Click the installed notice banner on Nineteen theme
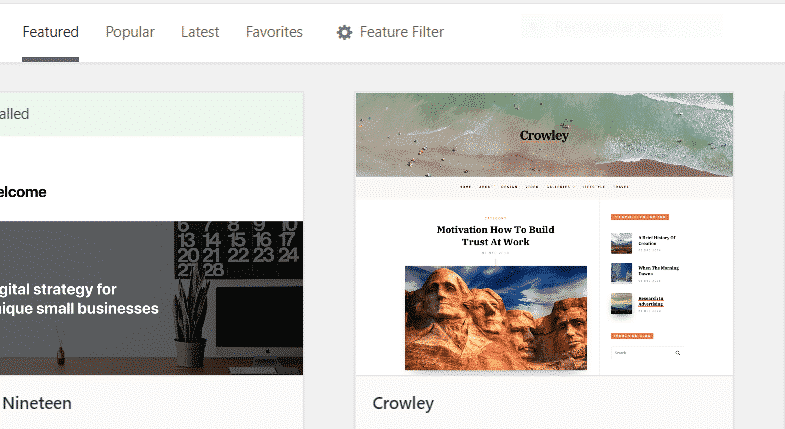The width and height of the screenshot is (785, 429). coord(151,114)
